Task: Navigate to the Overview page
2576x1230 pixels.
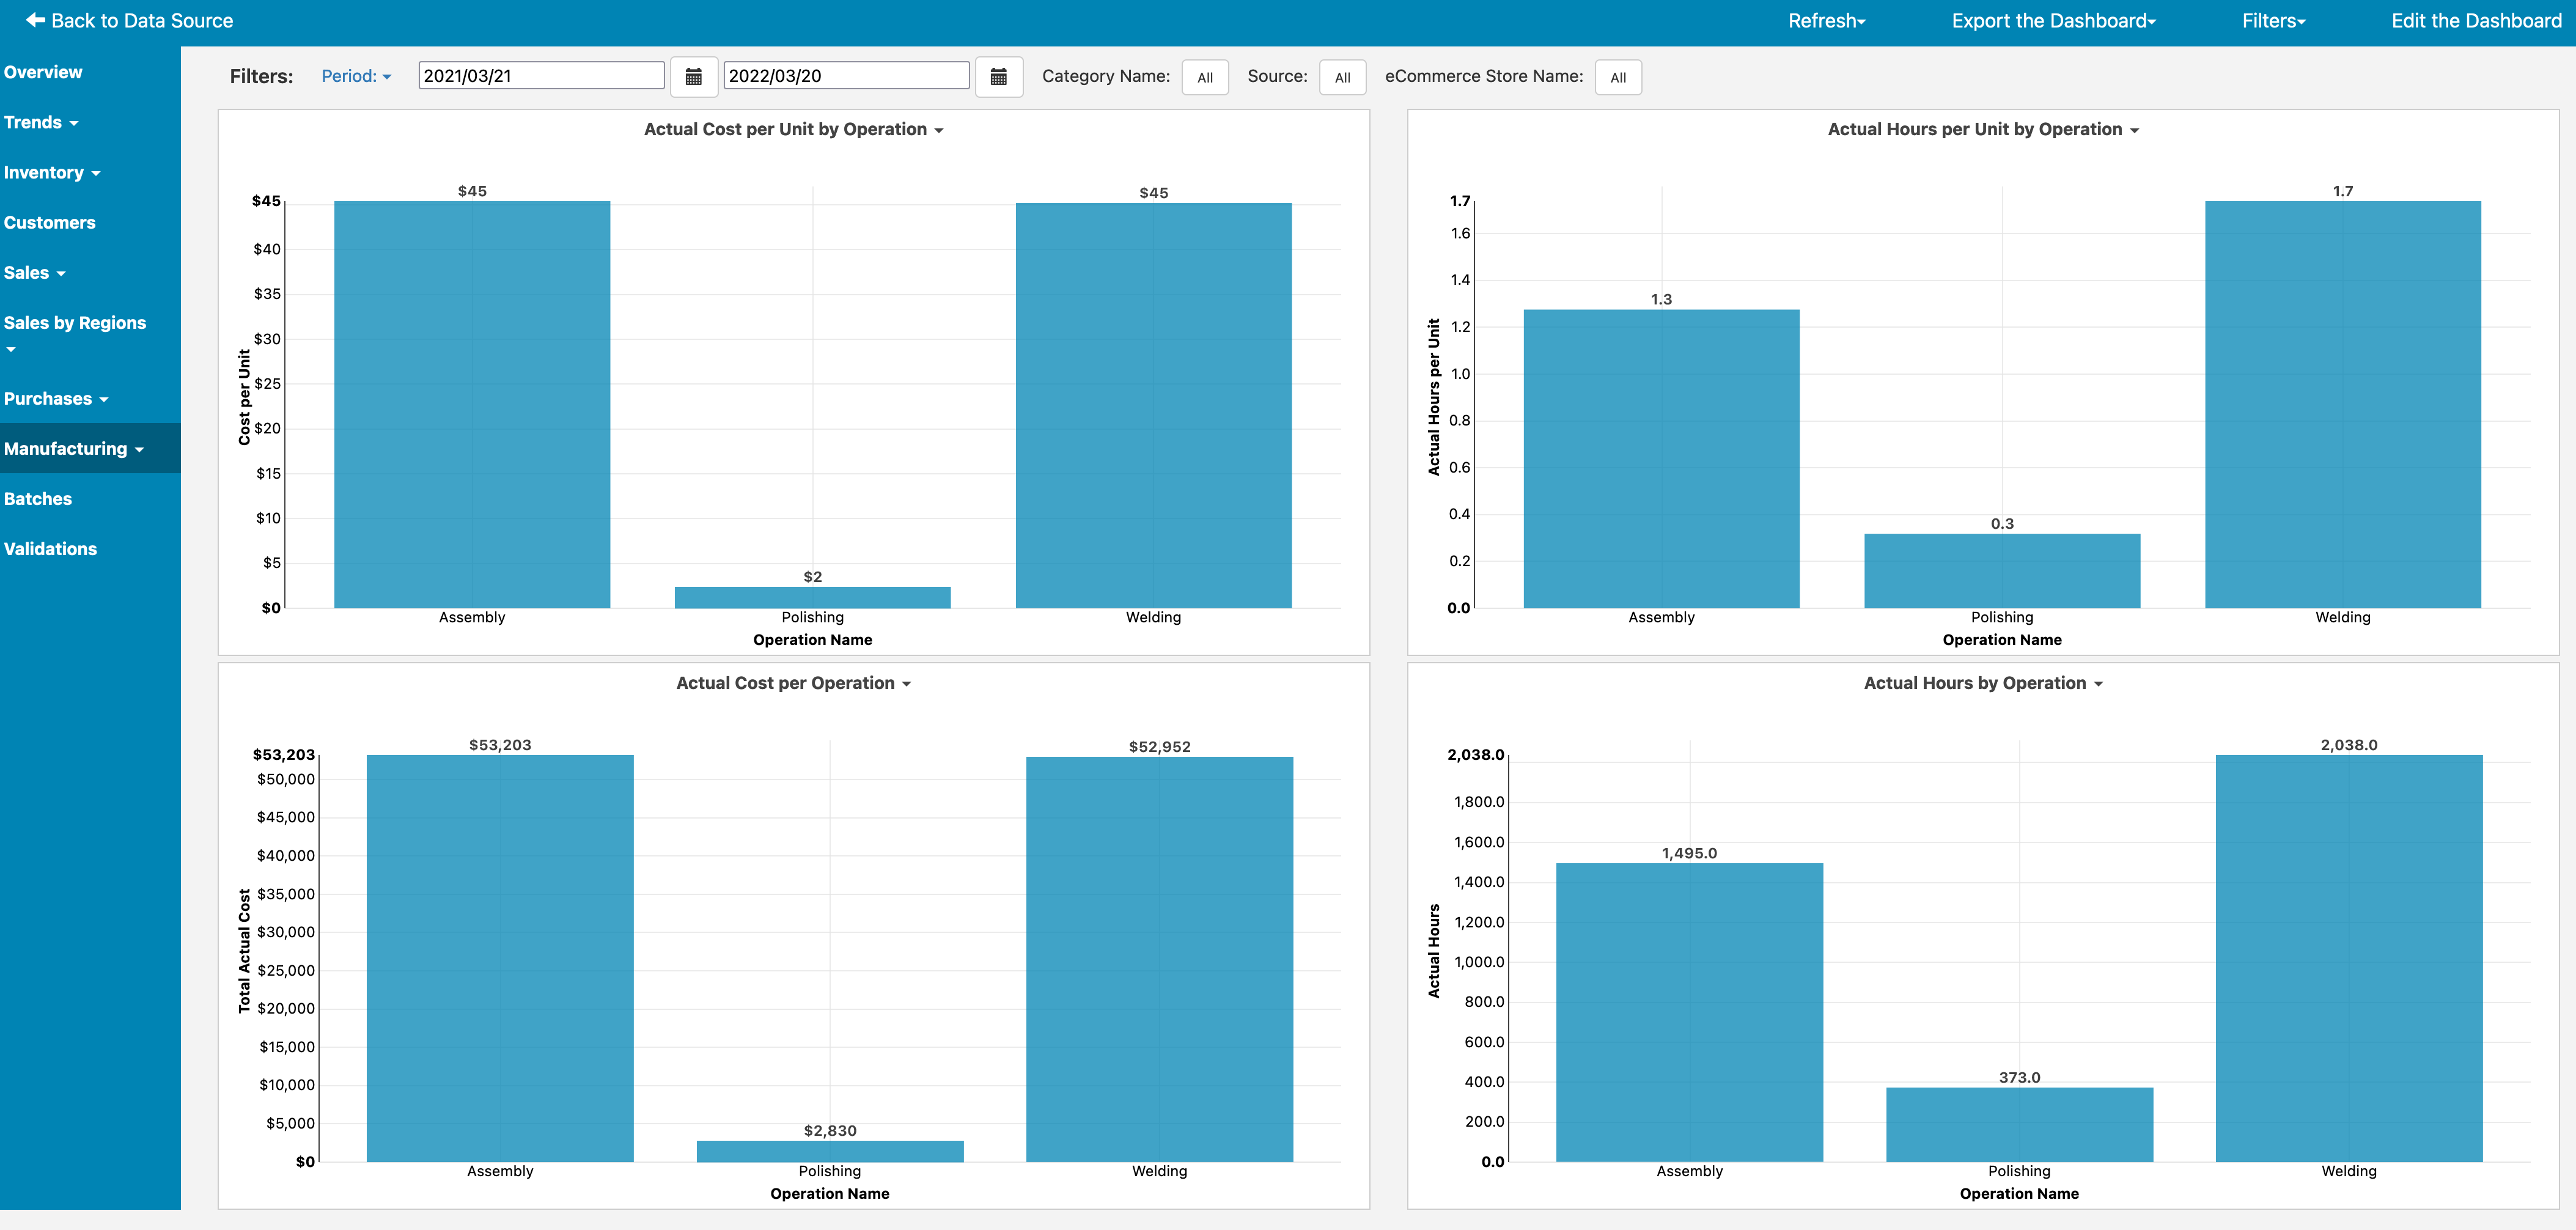Action: click(43, 71)
